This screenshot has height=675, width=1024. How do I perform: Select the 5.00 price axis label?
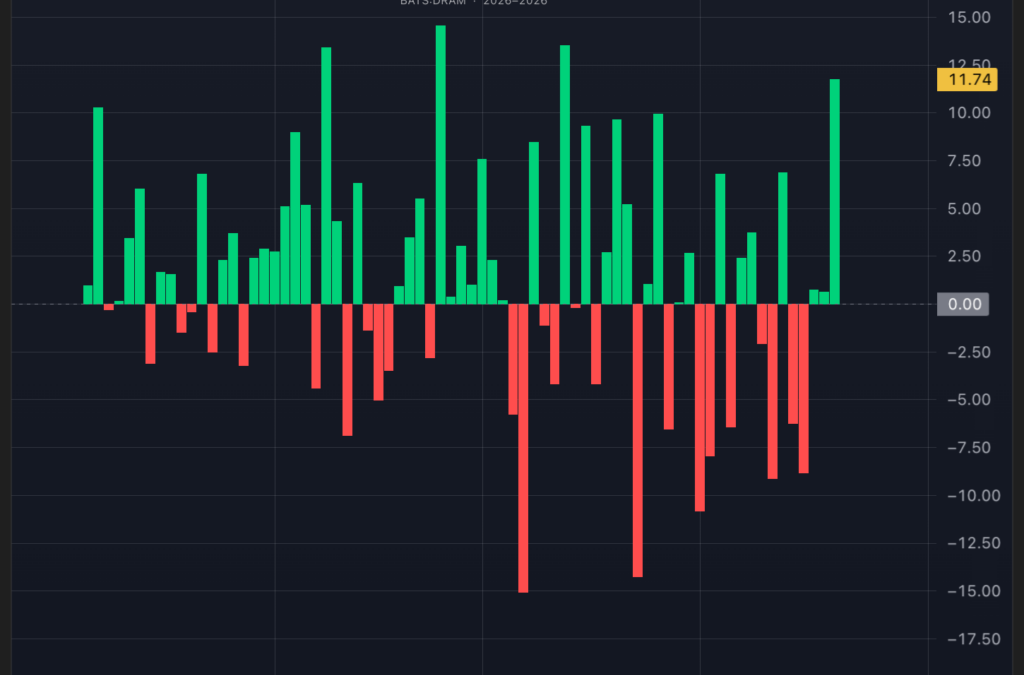pyautogui.click(x=964, y=209)
